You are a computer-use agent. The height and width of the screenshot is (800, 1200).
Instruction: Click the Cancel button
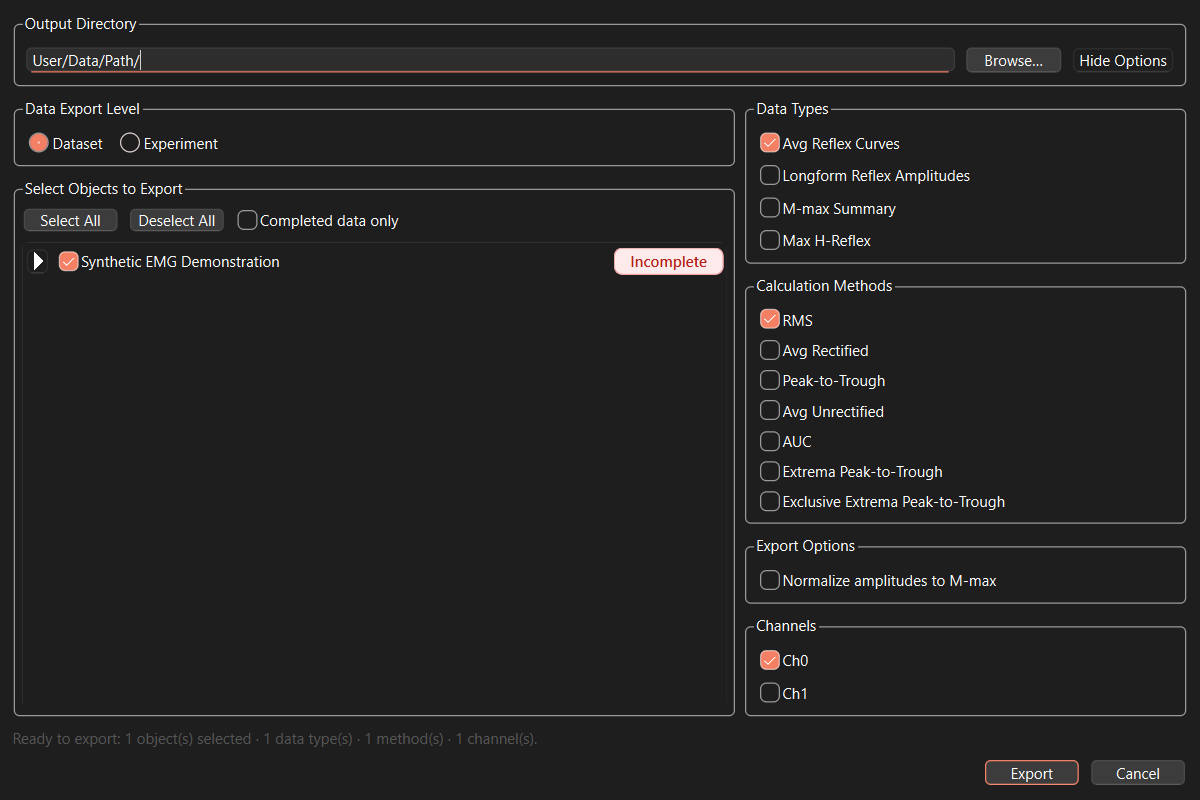(1138, 773)
